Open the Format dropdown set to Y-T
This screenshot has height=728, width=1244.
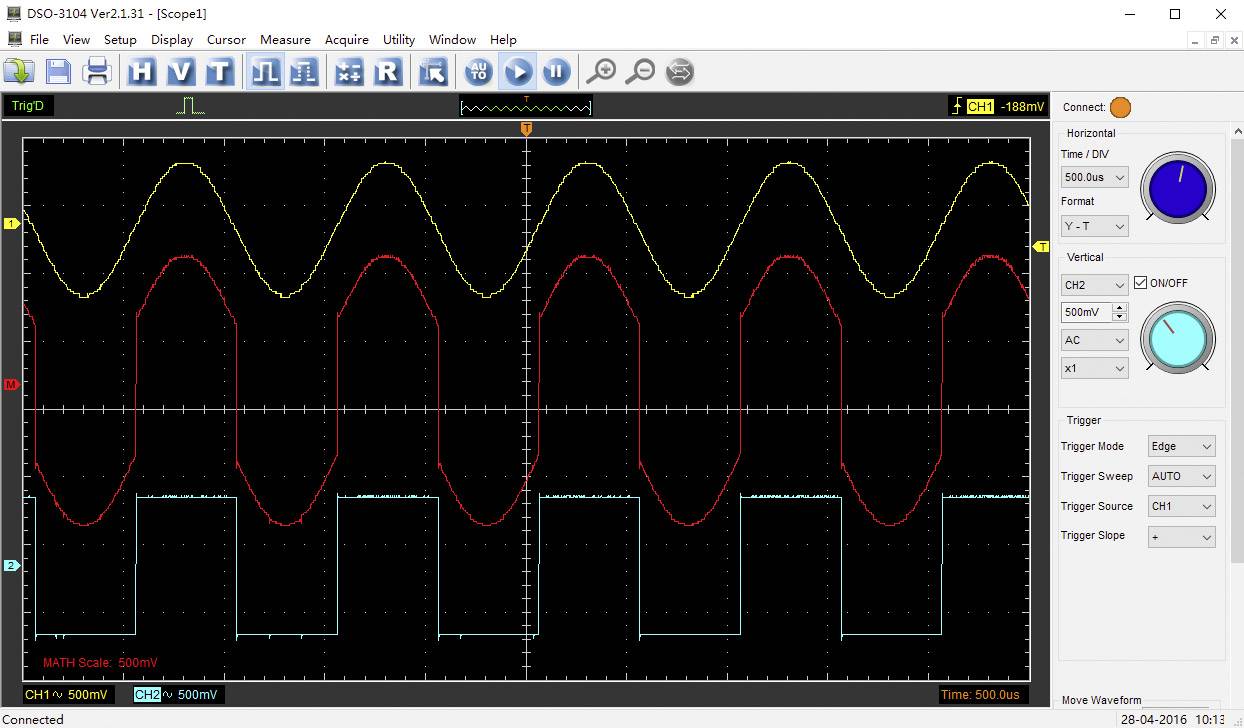click(x=1093, y=225)
